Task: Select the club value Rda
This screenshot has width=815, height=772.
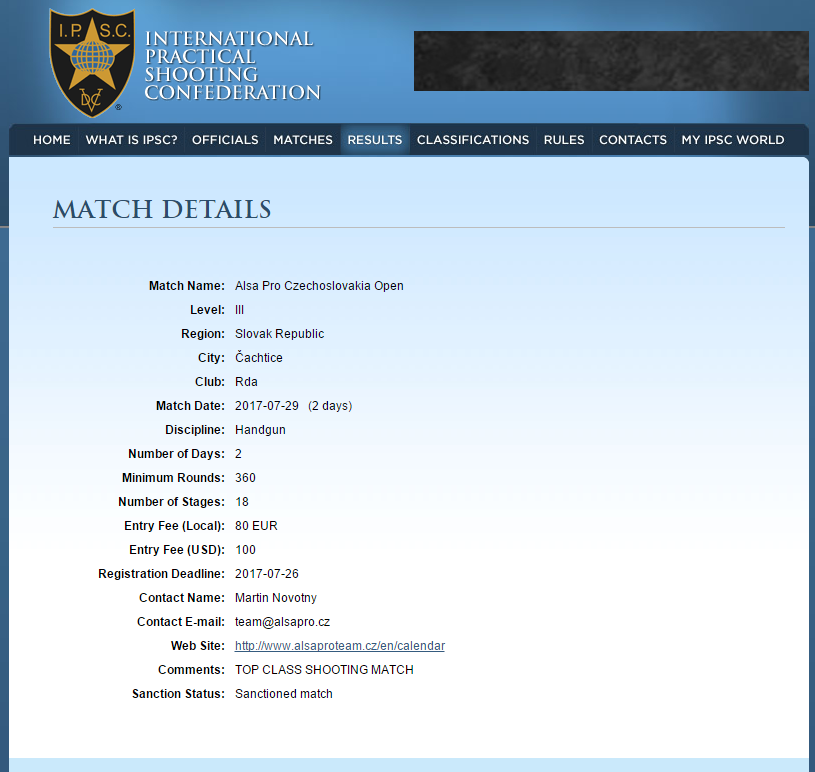Action: [x=246, y=382]
